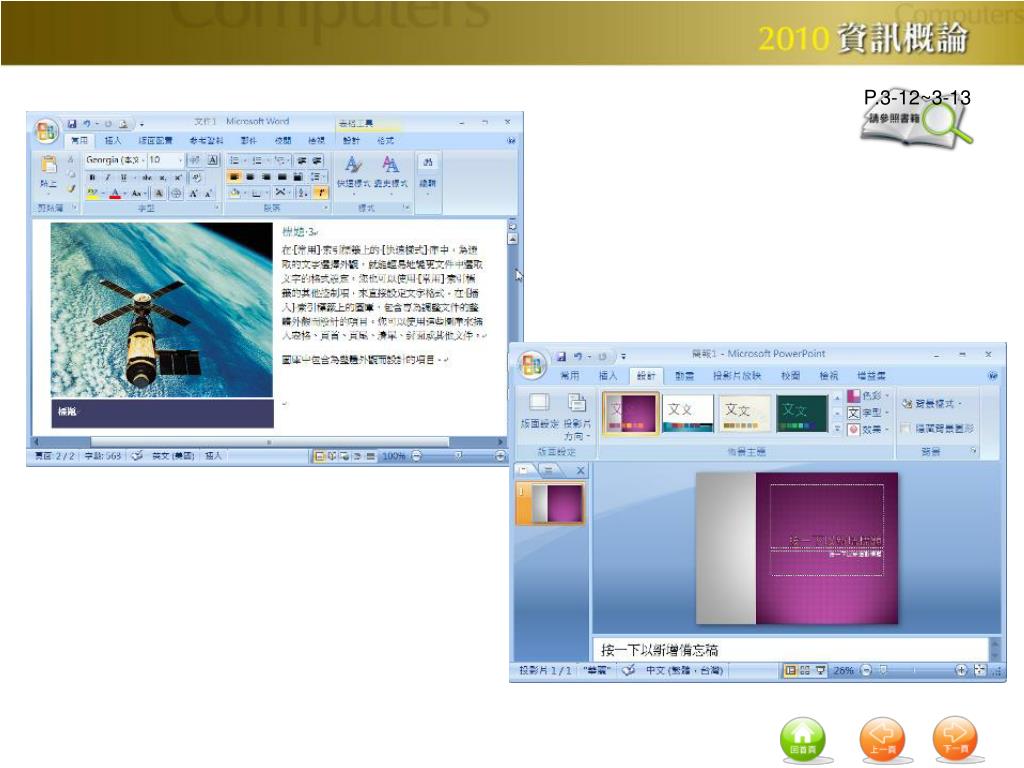1024x768 pixels.
Task: Open Background Styles button in PowerPoint
Action: pos(931,404)
